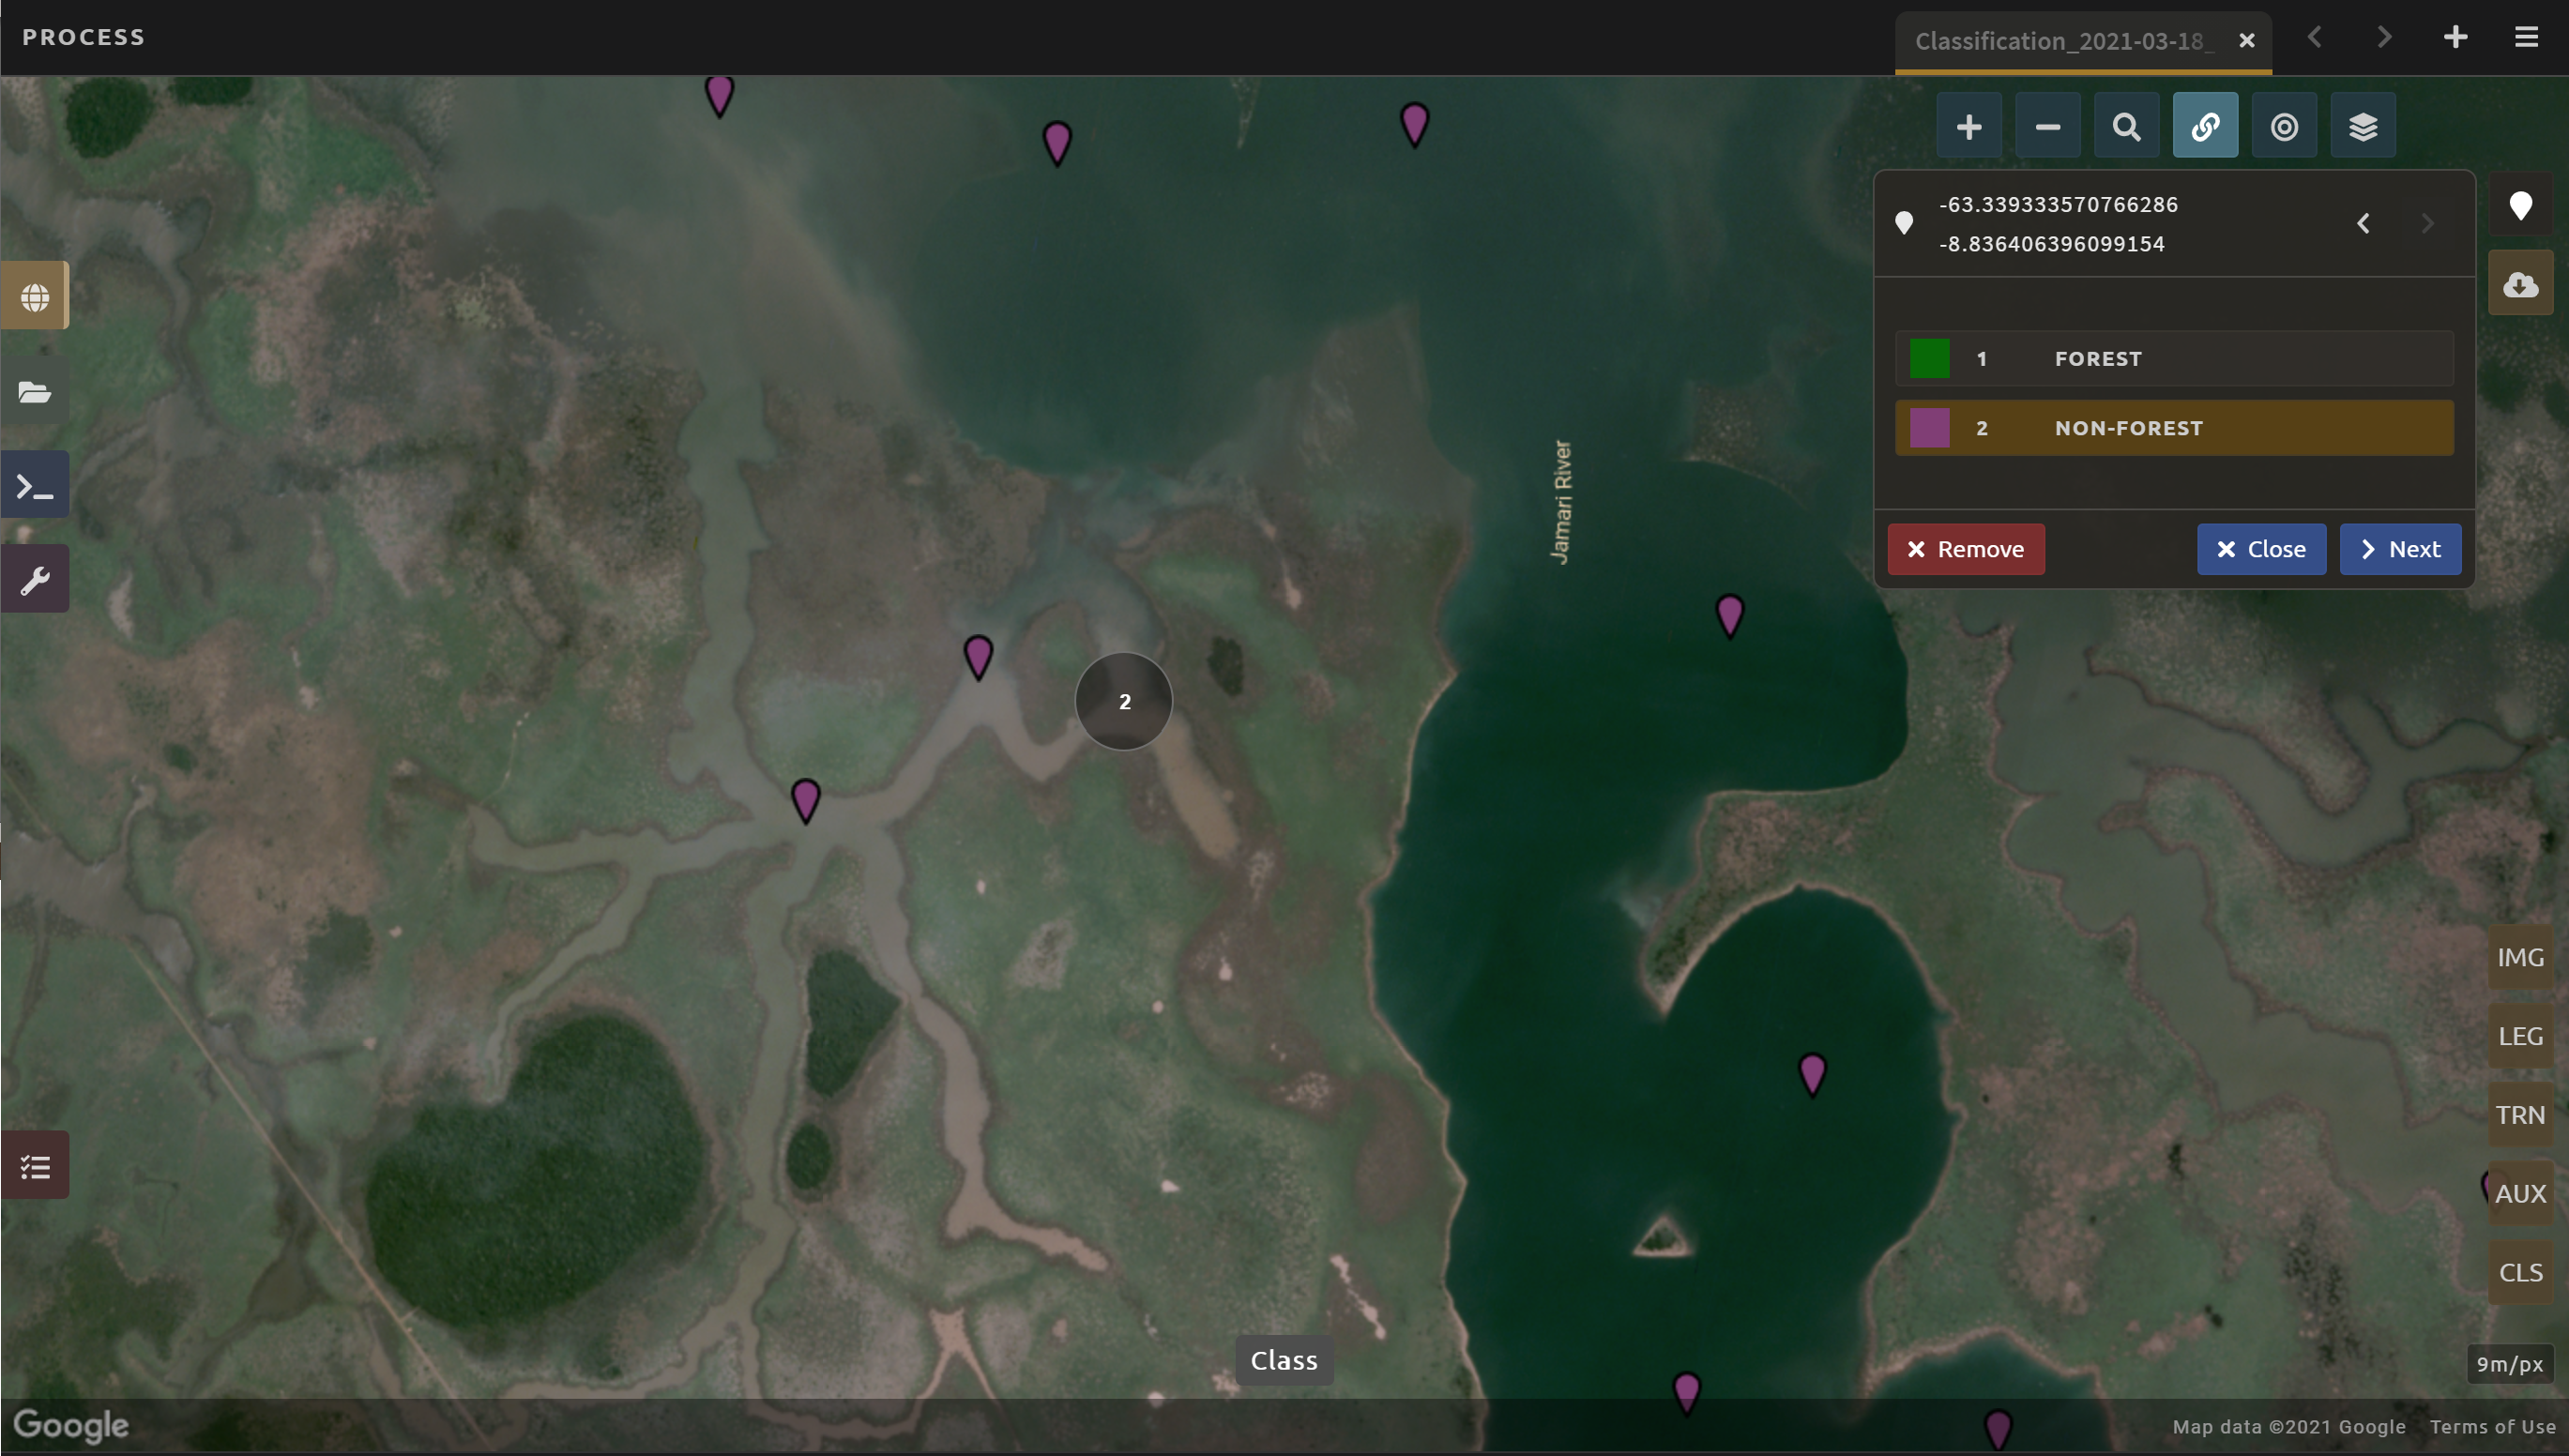Click the zoom in plus map button
Image resolution: width=2569 pixels, height=1456 pixels.
point(1968,127)
